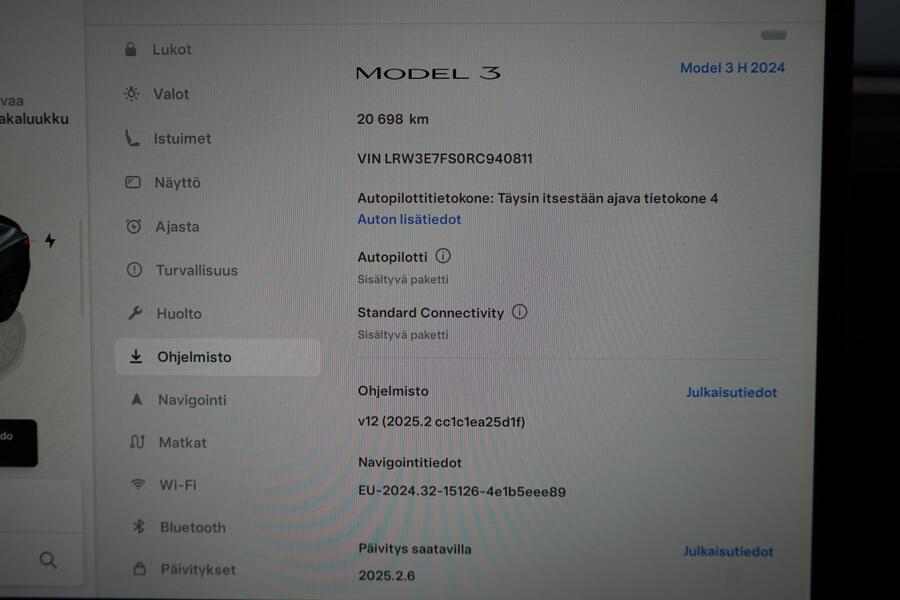Open the Ajasta scheduling clock icon
900x600 pixels.
134,227
